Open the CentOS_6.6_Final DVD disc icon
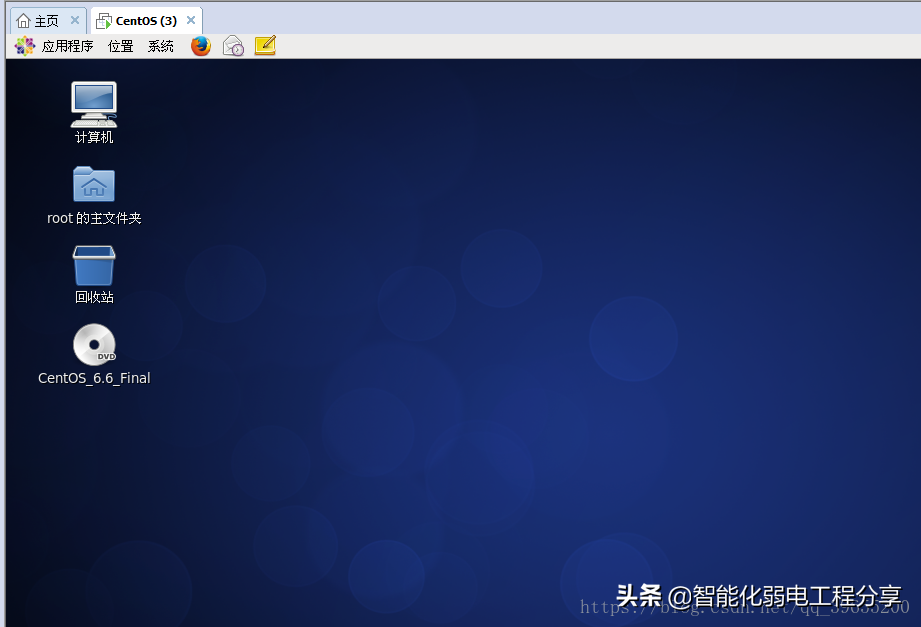The width and height of the screenshot is (921, 627). pyautogui.click(x=93, y=344)
